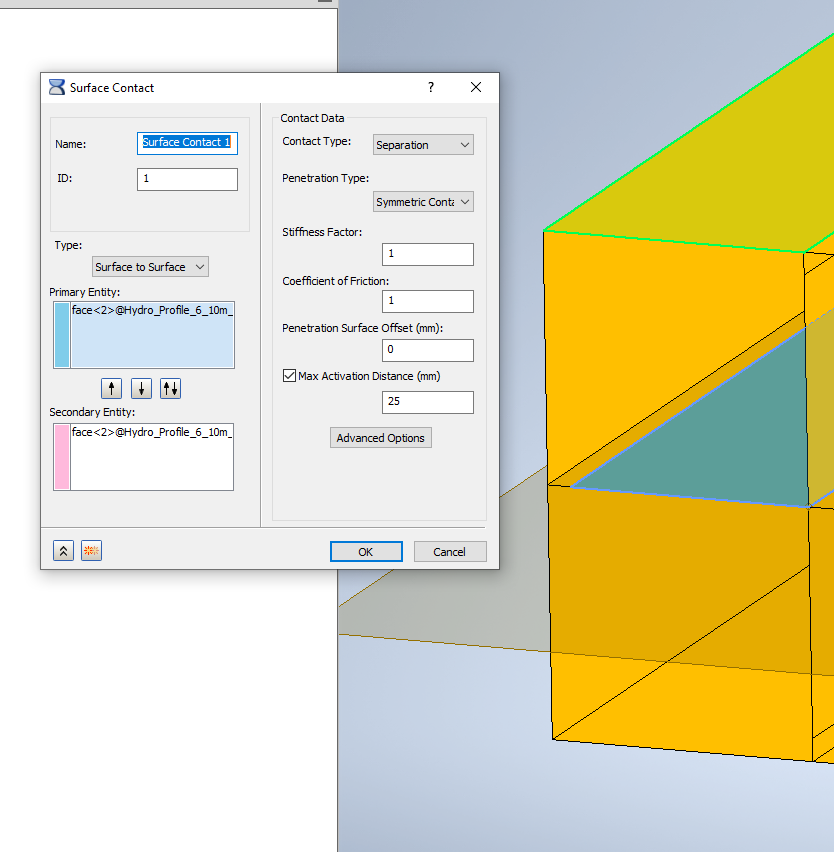Image resolution: width=834 pixels, height=852 pixels.
Task: Click the ID input field
Action: (x=187, y=179)
